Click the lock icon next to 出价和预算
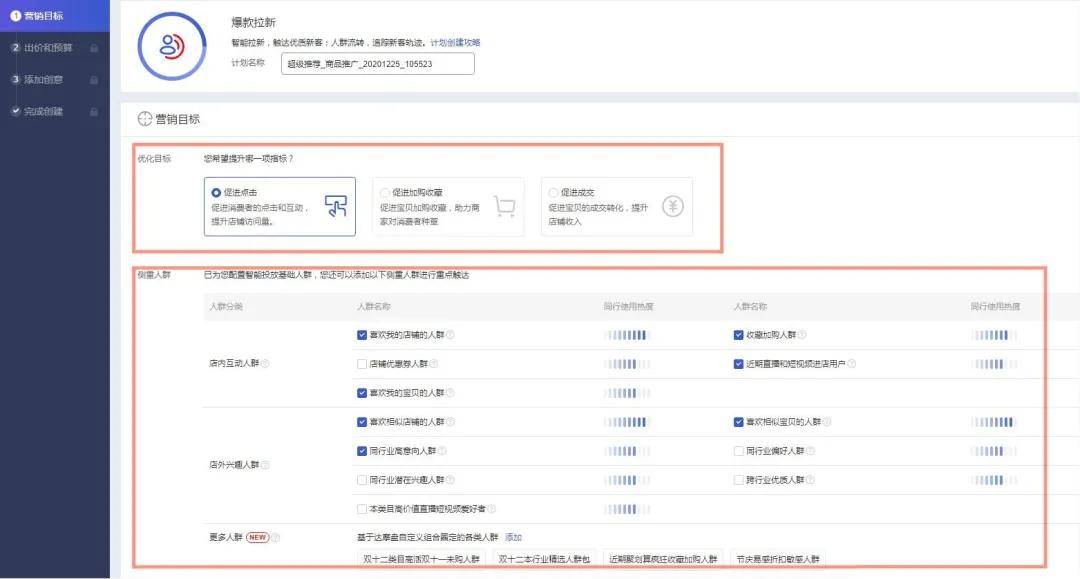This screenshot has height=579, width=1080. 94,48
